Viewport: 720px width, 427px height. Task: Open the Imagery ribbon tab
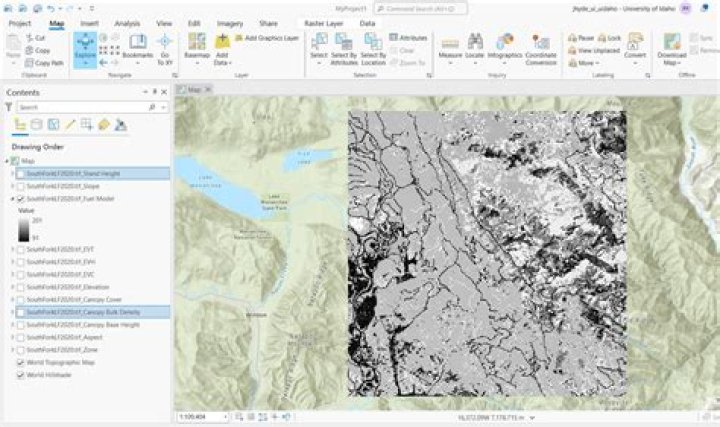pos(229,22)
